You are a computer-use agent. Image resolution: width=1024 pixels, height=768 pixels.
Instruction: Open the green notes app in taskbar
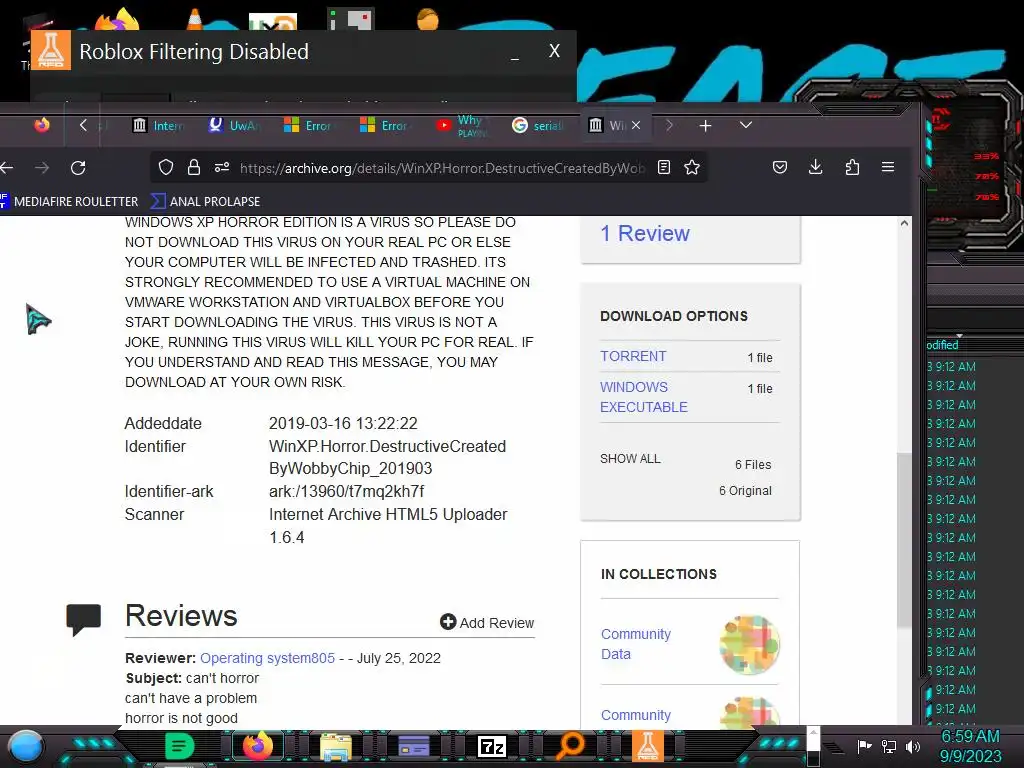tap(179, 746)
